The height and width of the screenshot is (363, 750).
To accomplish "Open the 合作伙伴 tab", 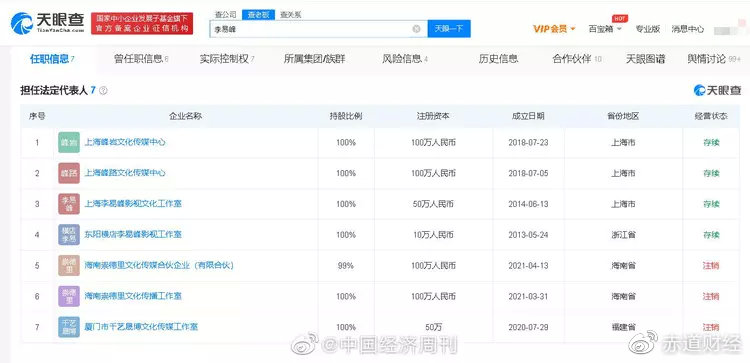I will click(577, 59).
